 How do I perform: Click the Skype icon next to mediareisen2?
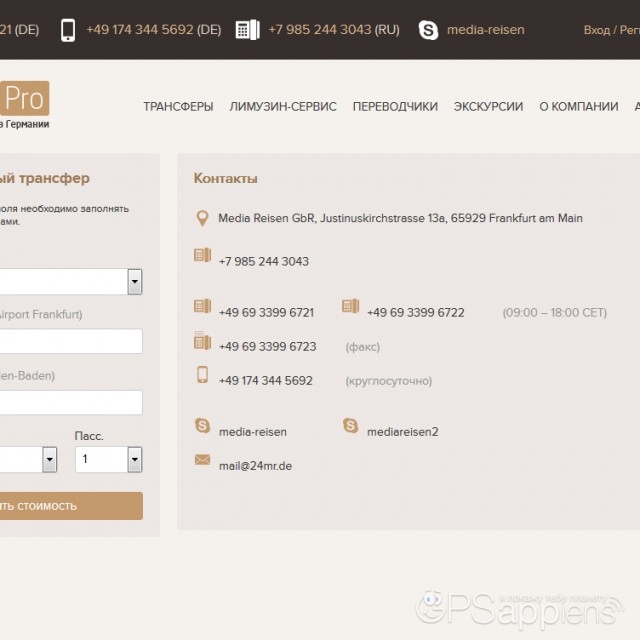[350, 426]
